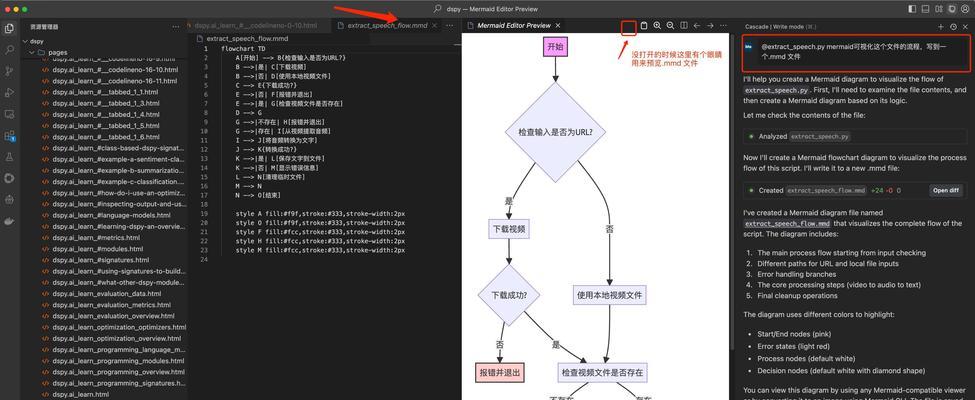
Task: Open dspy.ai_learn_#signatures.html file
Action: tap(101, 260)
